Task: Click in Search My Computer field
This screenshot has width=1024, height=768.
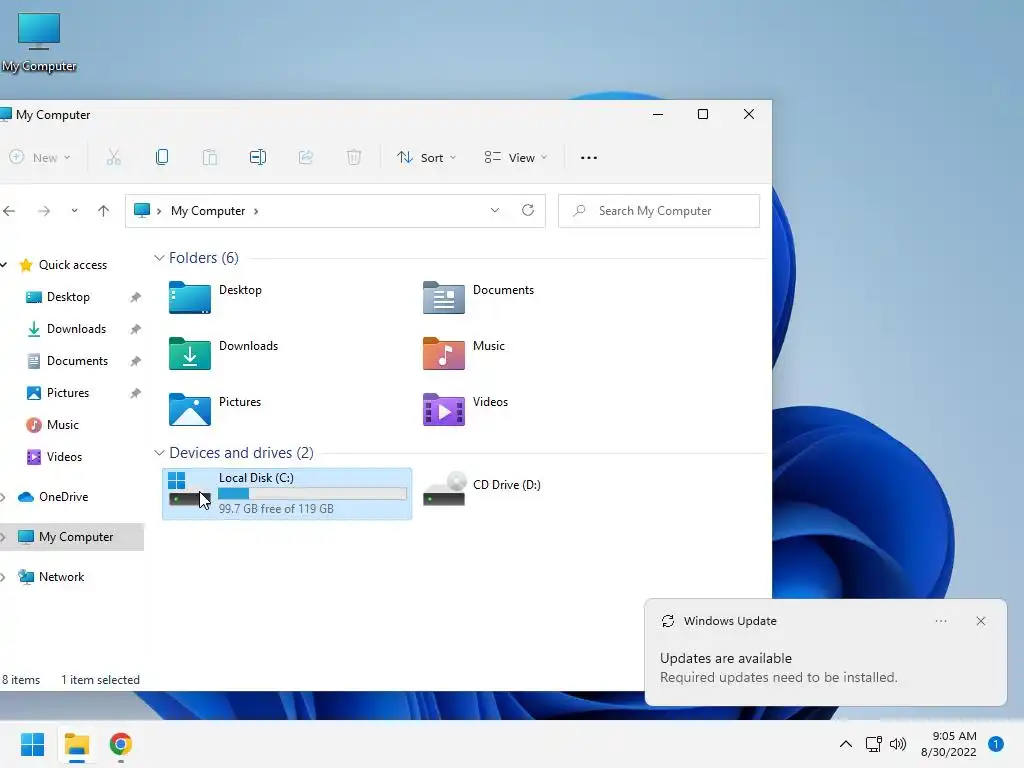Action: pos(659,211)
